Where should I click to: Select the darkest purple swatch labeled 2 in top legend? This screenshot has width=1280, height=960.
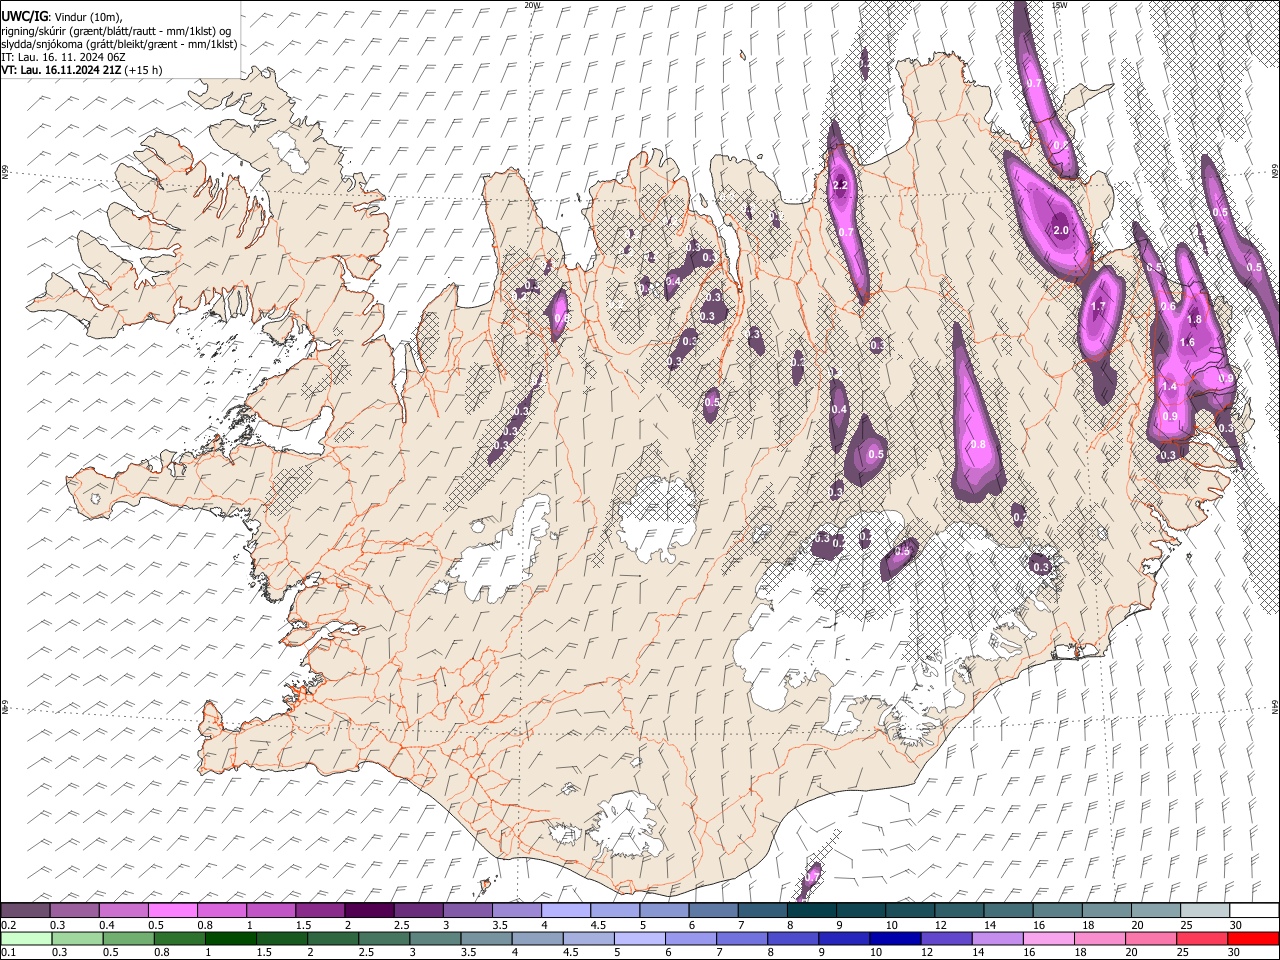tap(369, 910)
